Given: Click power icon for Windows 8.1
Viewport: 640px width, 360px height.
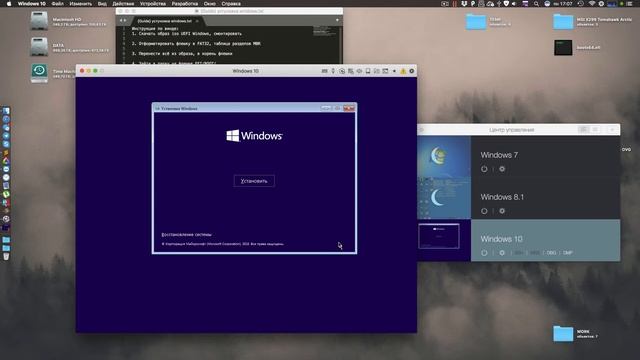Looking at the screenshot, I should [484, 211].
